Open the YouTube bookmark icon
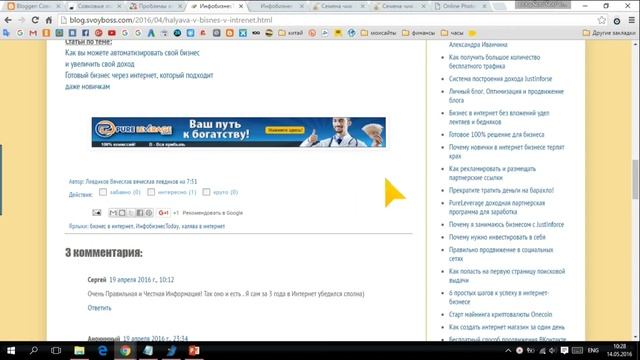Viewport: 640px width, 360px height. pos(111,33)
